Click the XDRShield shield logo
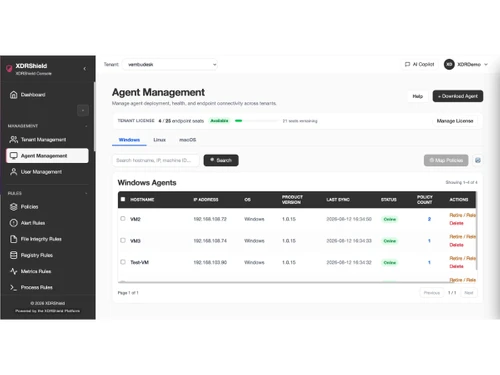 pos(9,69)
